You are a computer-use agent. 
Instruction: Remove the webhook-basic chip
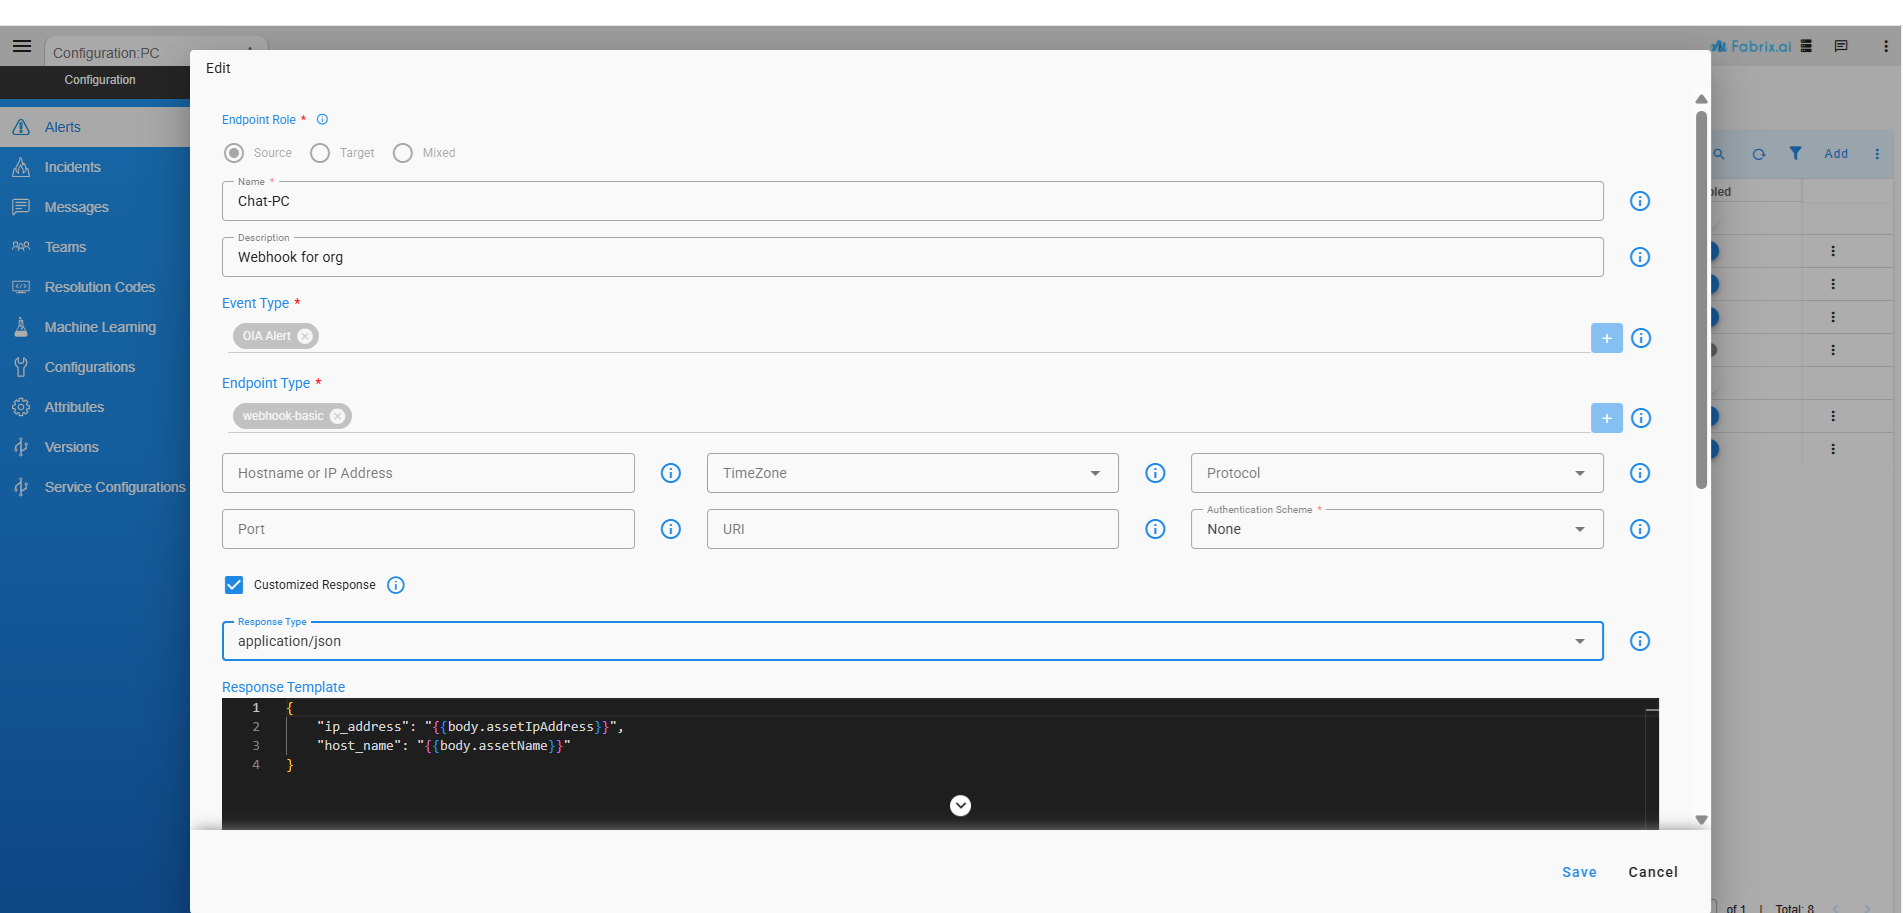pyautogui.click(x=337, y=416)
